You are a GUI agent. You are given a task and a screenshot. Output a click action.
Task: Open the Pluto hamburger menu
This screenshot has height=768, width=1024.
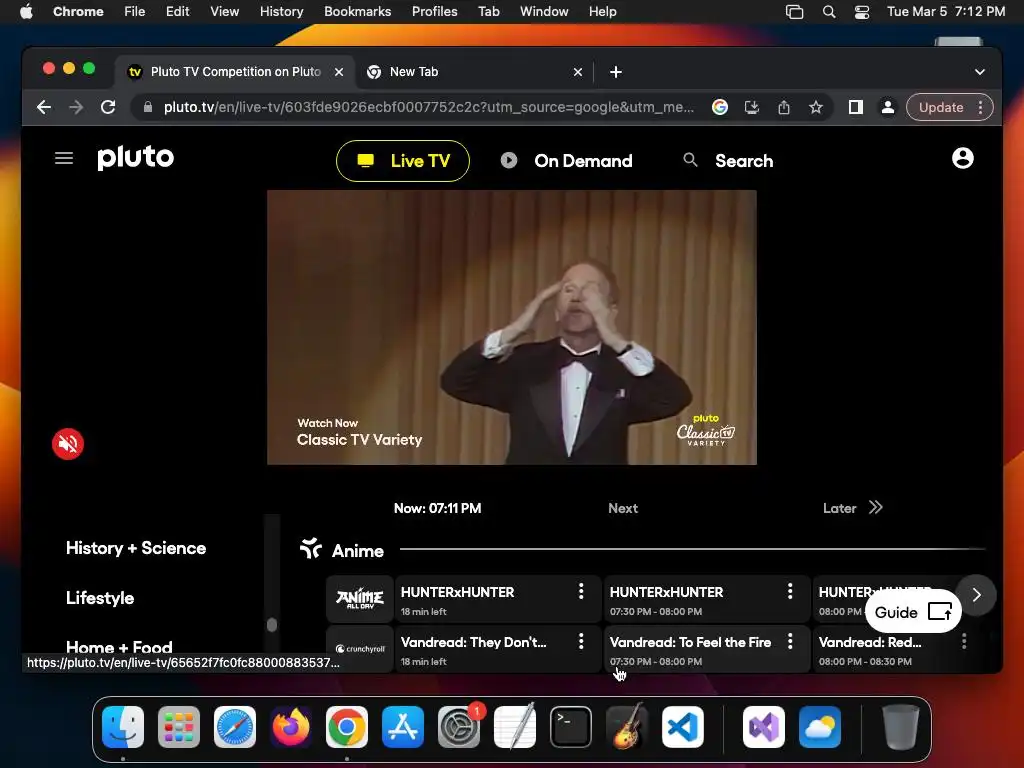coord(63,158)
